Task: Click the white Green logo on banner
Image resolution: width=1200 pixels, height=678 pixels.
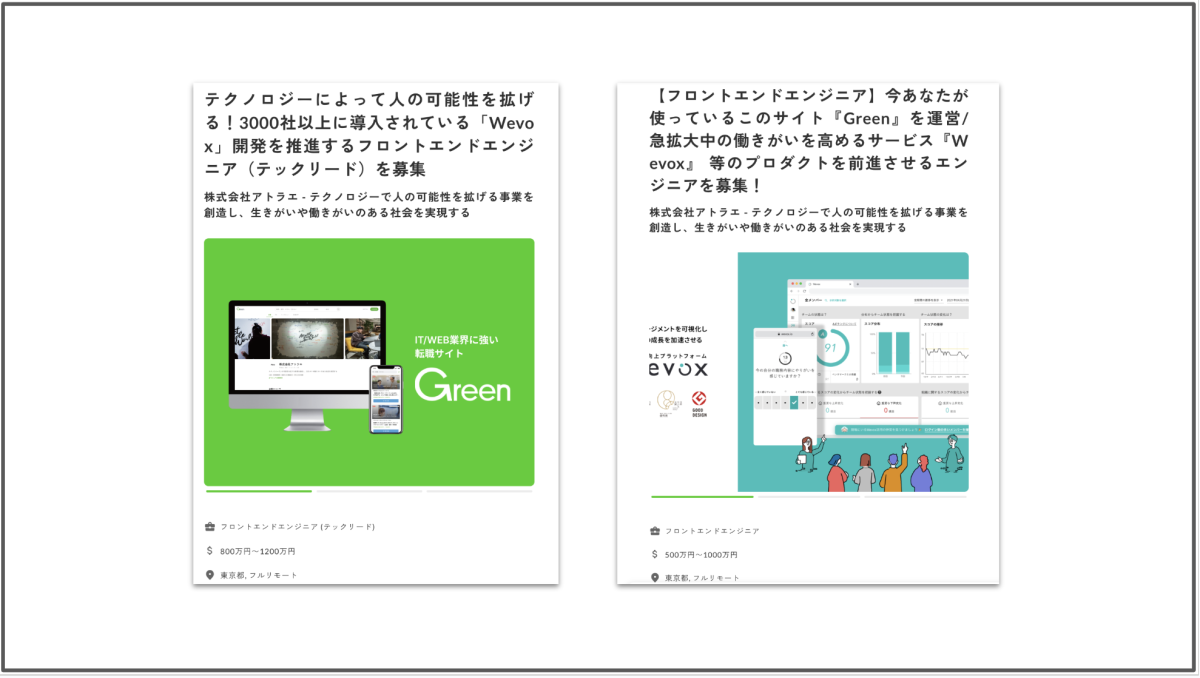Action: [462, 386]
